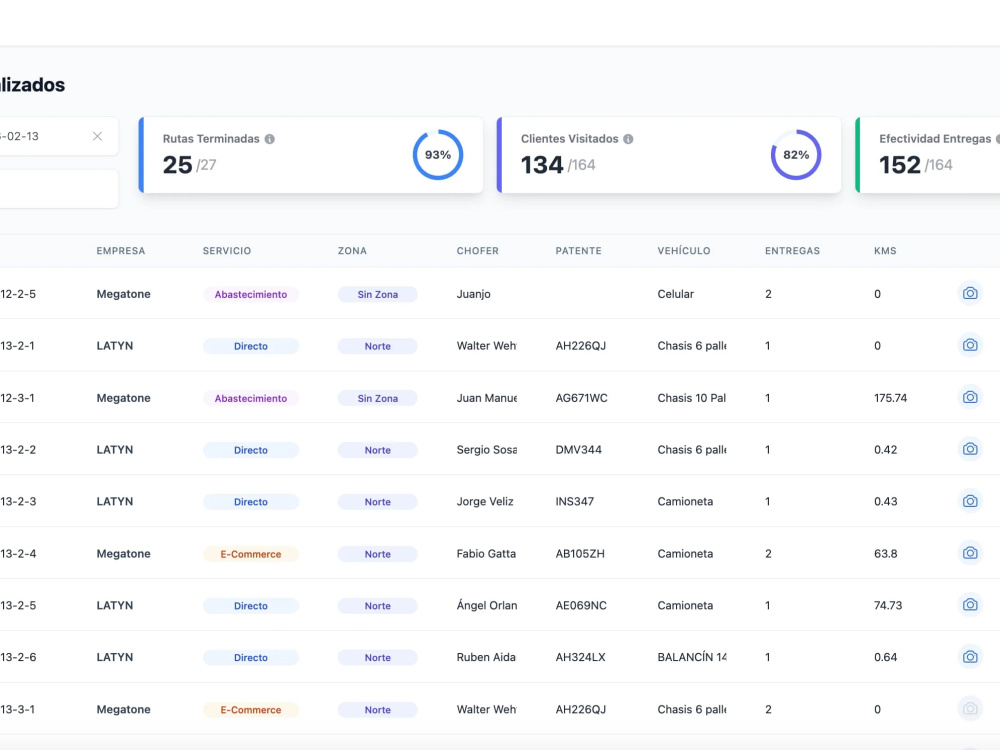This screenshot has width=1000, height=750.
Task: Show info tooltip for Rutas Terminadas
Action: pos(270,139)
